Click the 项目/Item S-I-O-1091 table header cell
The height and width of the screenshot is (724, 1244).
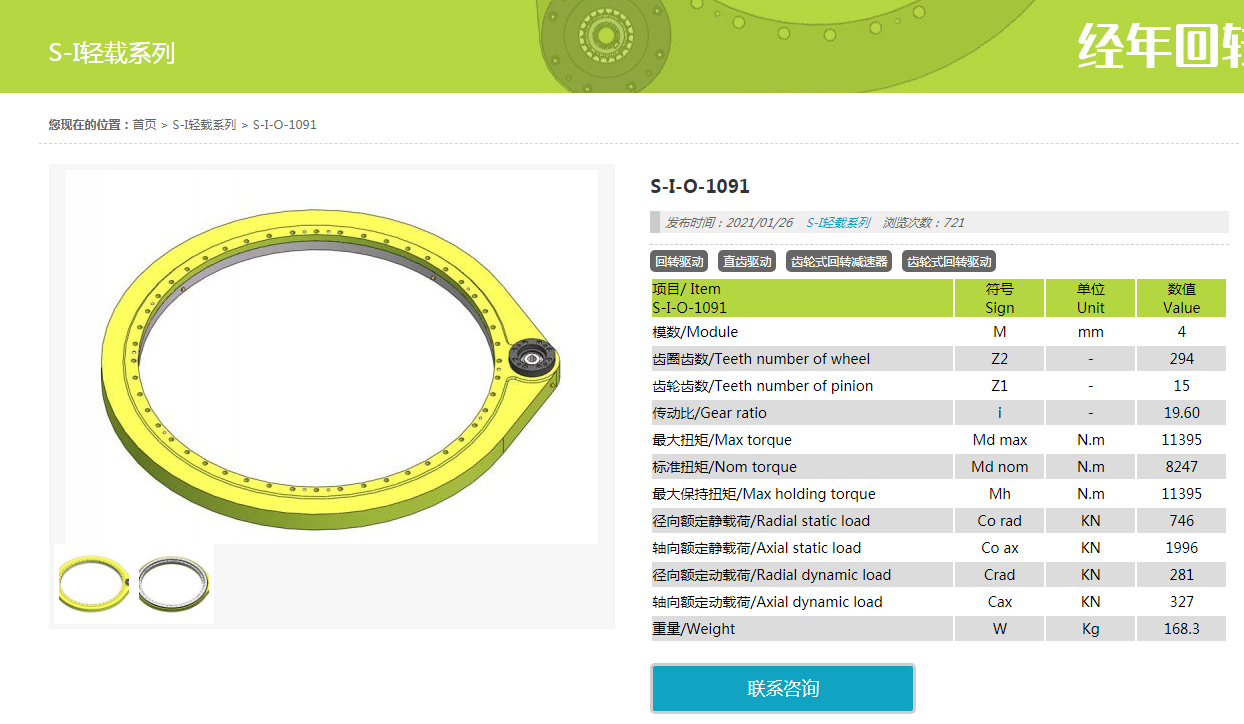click(x=802, y=298)
